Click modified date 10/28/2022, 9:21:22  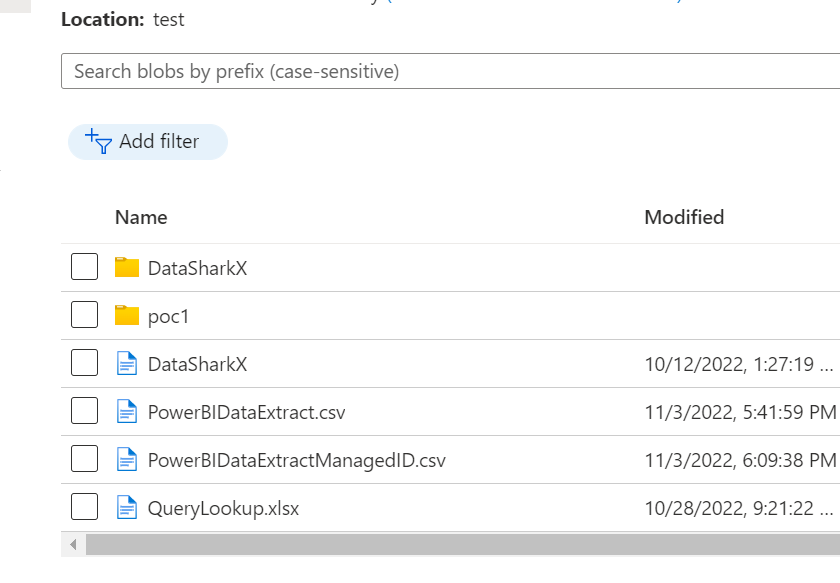coord(739,509)
